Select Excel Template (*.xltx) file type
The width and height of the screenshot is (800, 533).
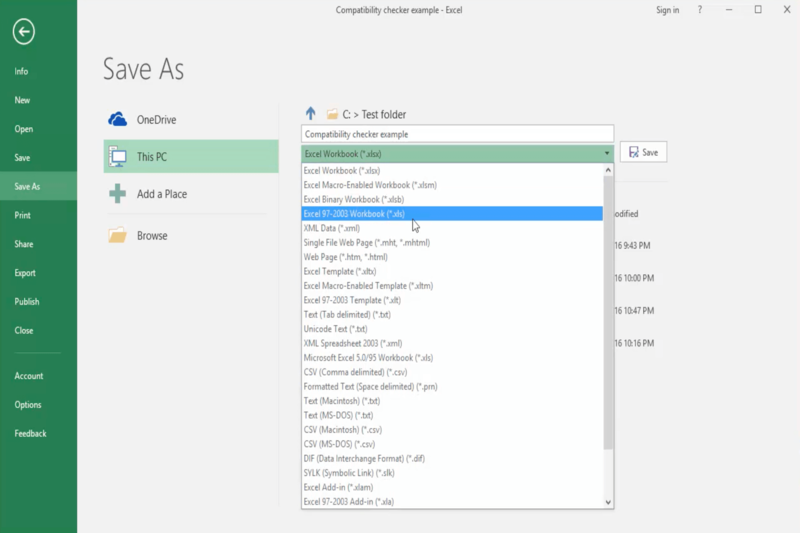click(340, 271)
